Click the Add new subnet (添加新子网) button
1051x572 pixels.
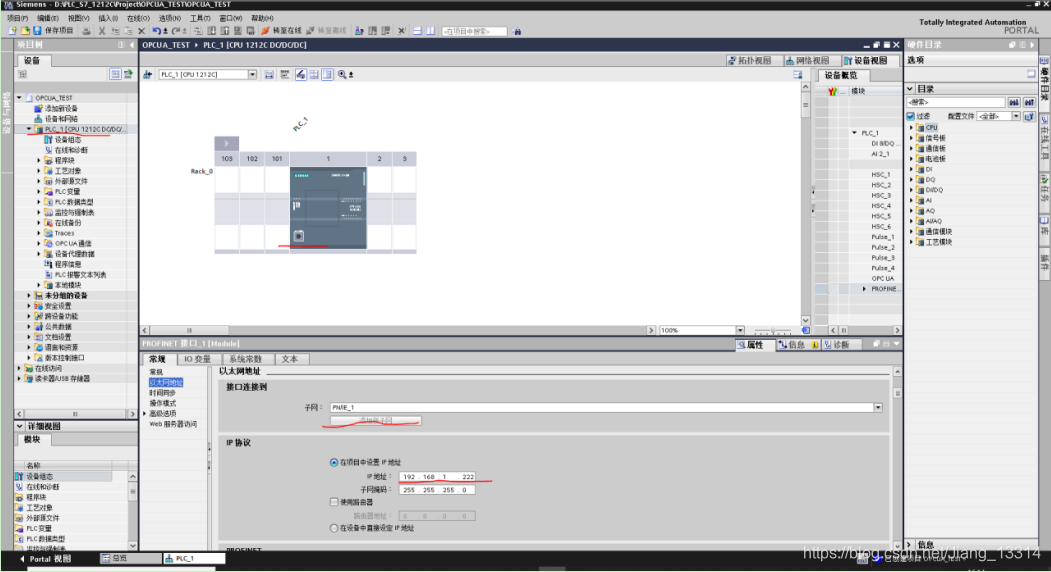click(375, 420)
